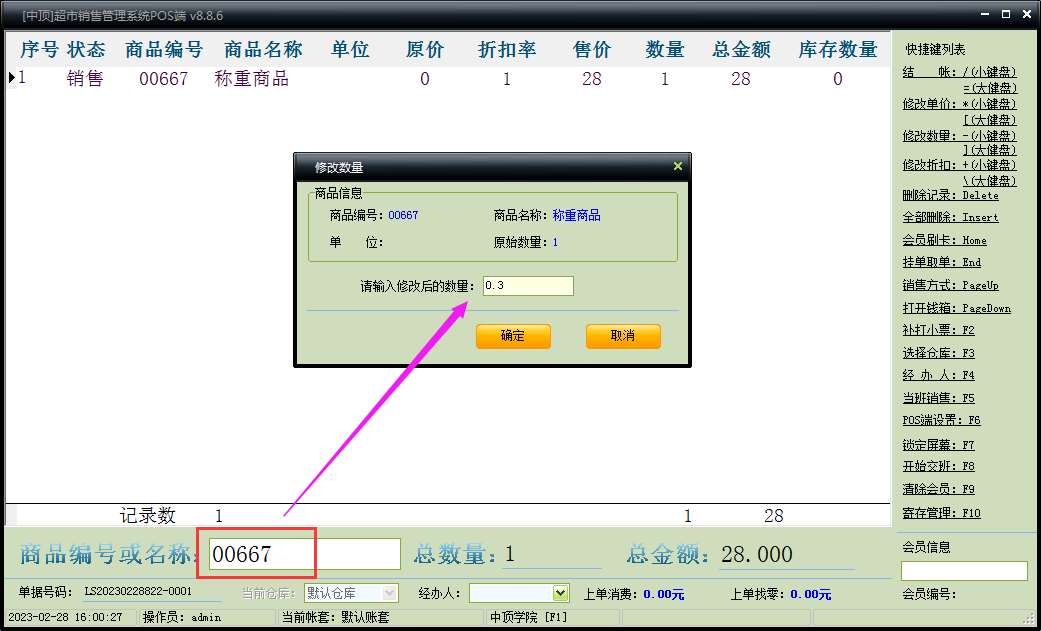The image size is (1041, 631).
Task: Click 当班销售: F5 shortcut
Action: click(939, 398)
